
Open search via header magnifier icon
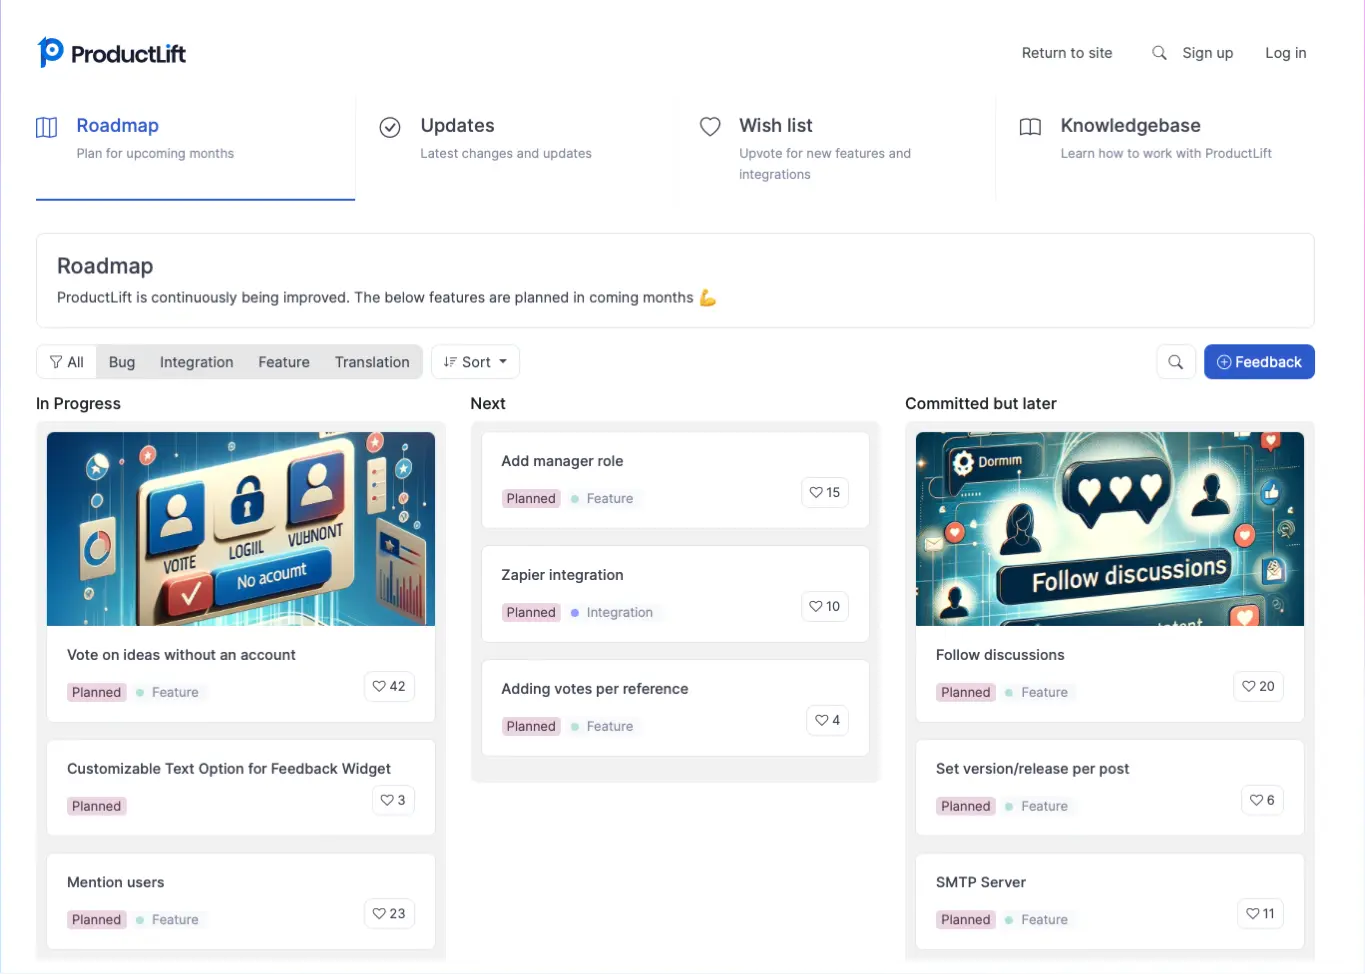(x=1159, y=53)
